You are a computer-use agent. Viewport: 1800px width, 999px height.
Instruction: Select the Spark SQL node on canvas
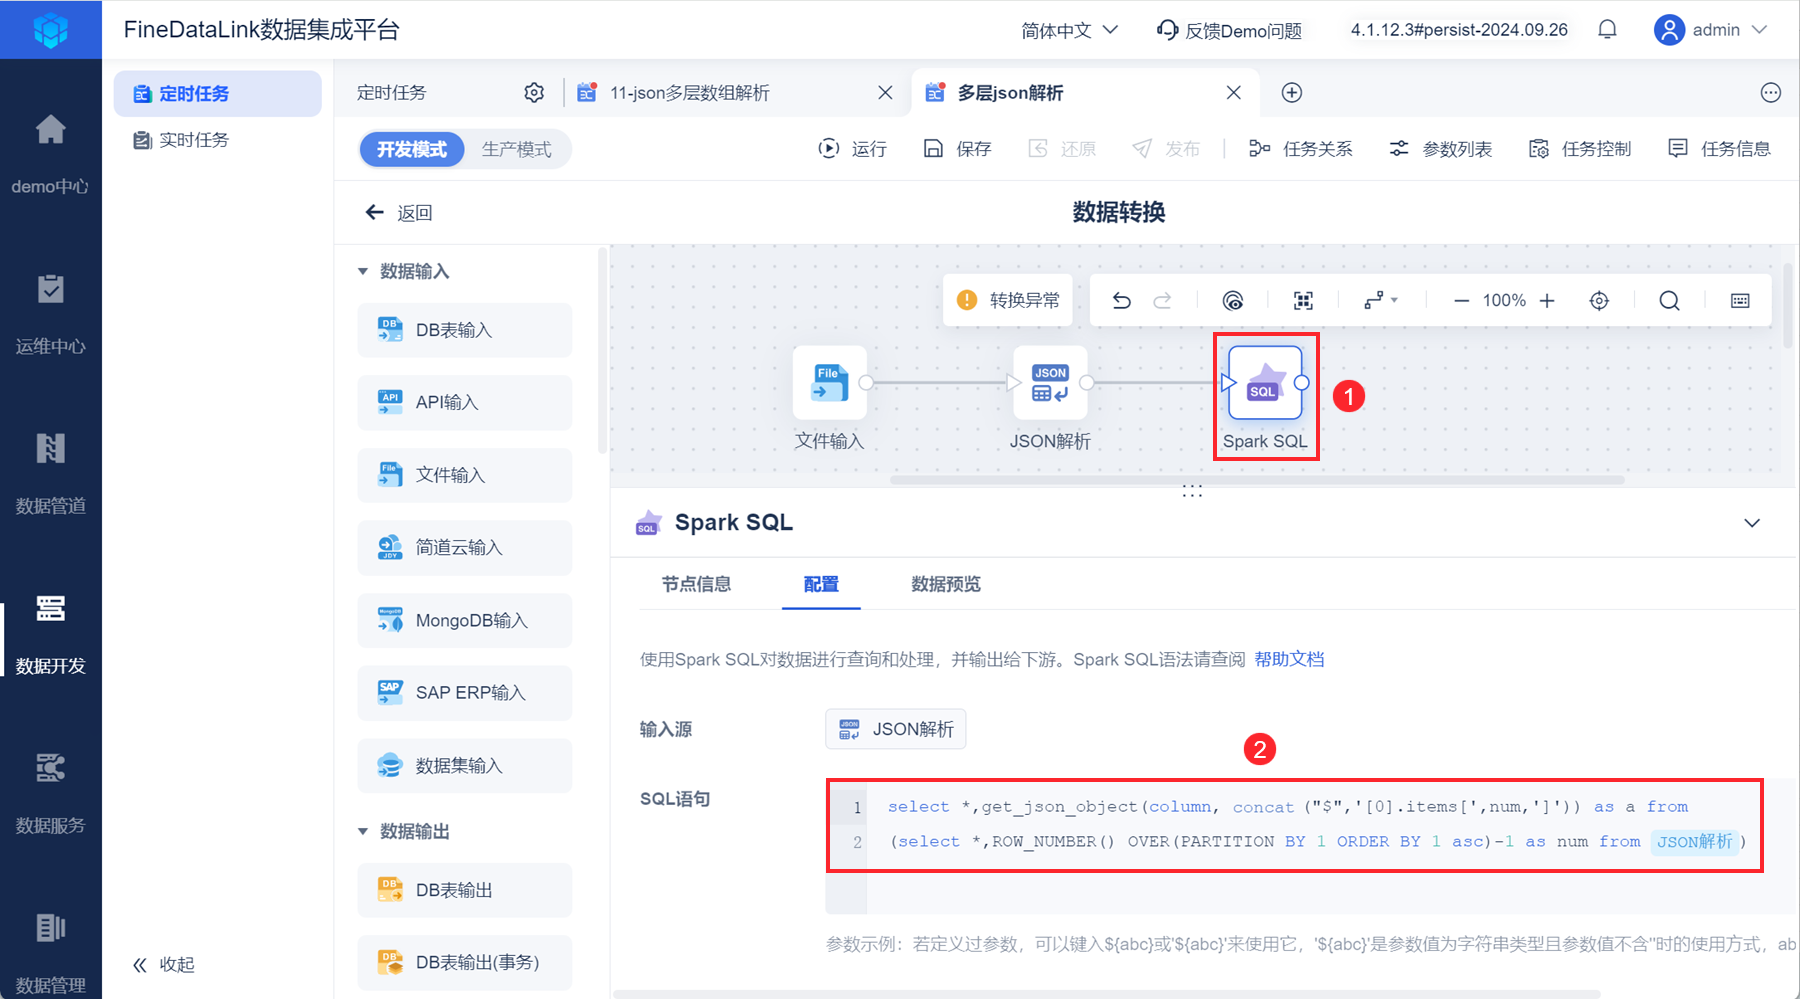[1265, 383]
